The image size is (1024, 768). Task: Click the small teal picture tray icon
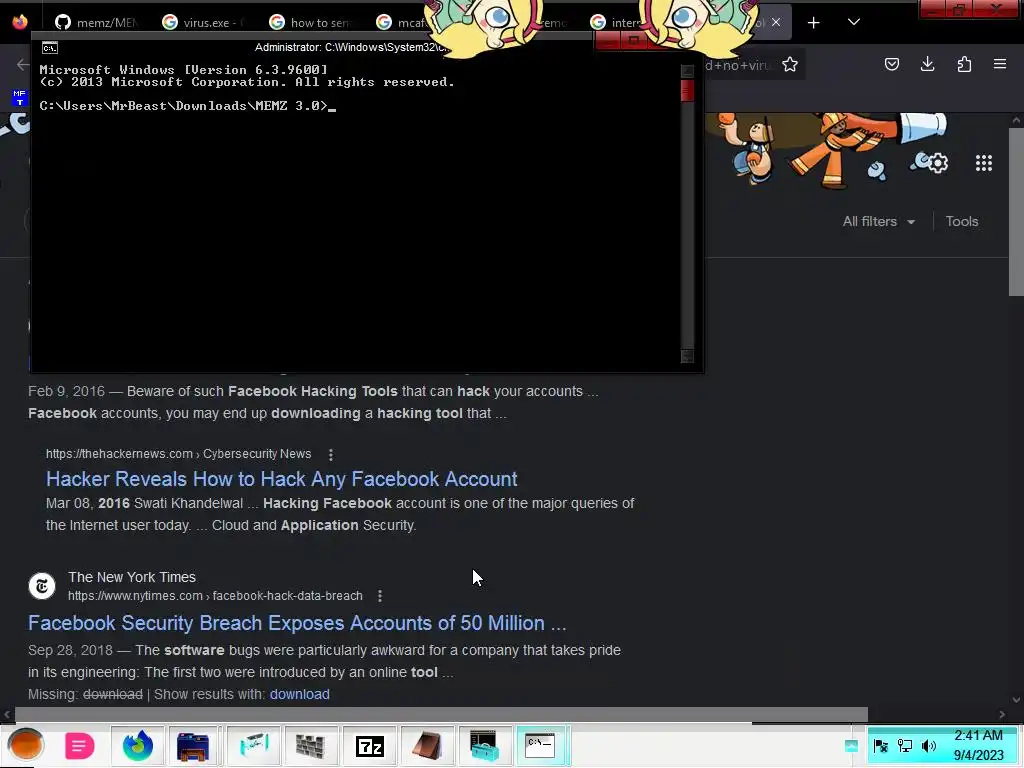(851, 746)
